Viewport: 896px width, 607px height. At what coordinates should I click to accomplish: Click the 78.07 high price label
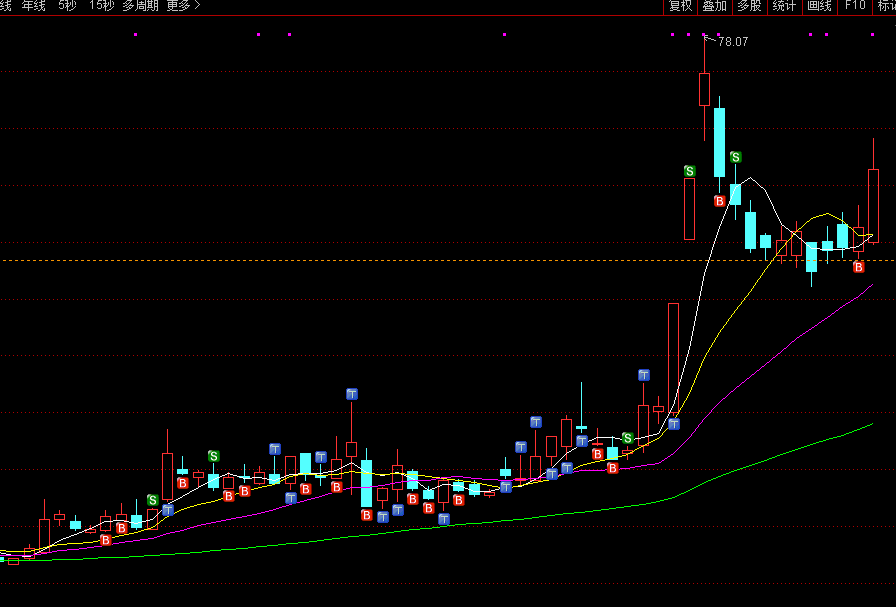click(x=733, y=42)
